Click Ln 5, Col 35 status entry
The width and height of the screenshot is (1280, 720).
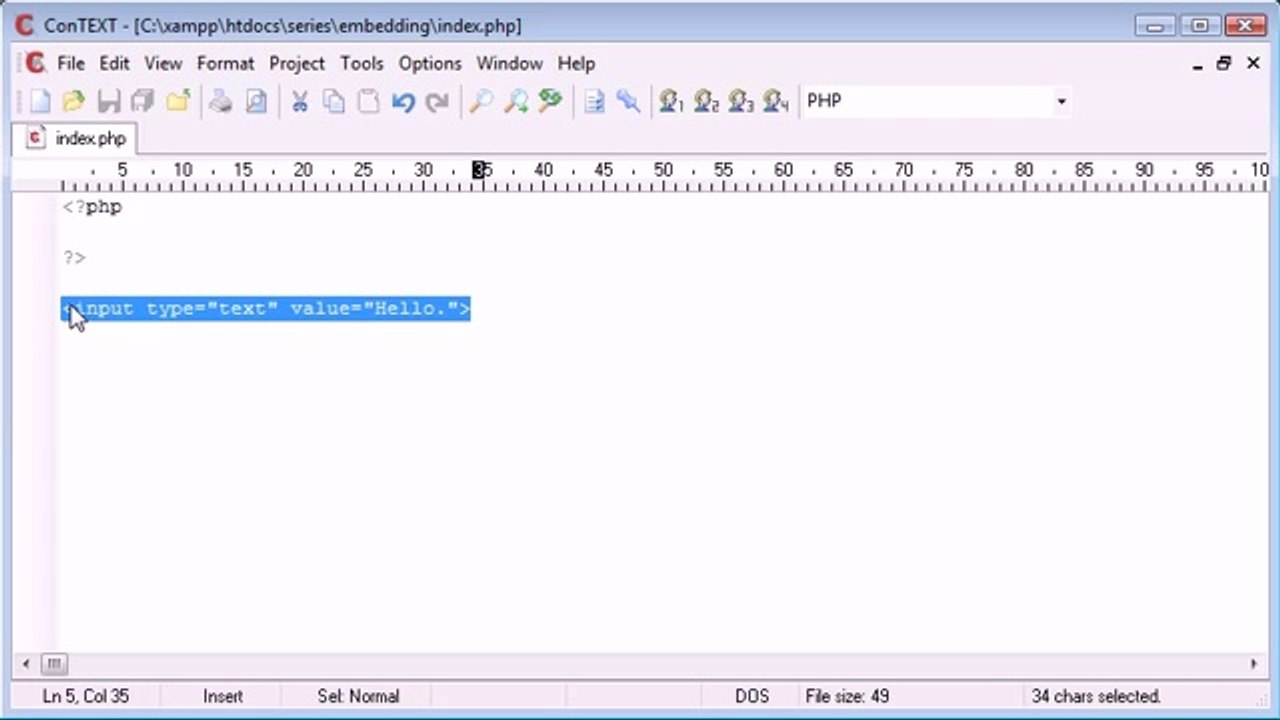coord(86,696)
